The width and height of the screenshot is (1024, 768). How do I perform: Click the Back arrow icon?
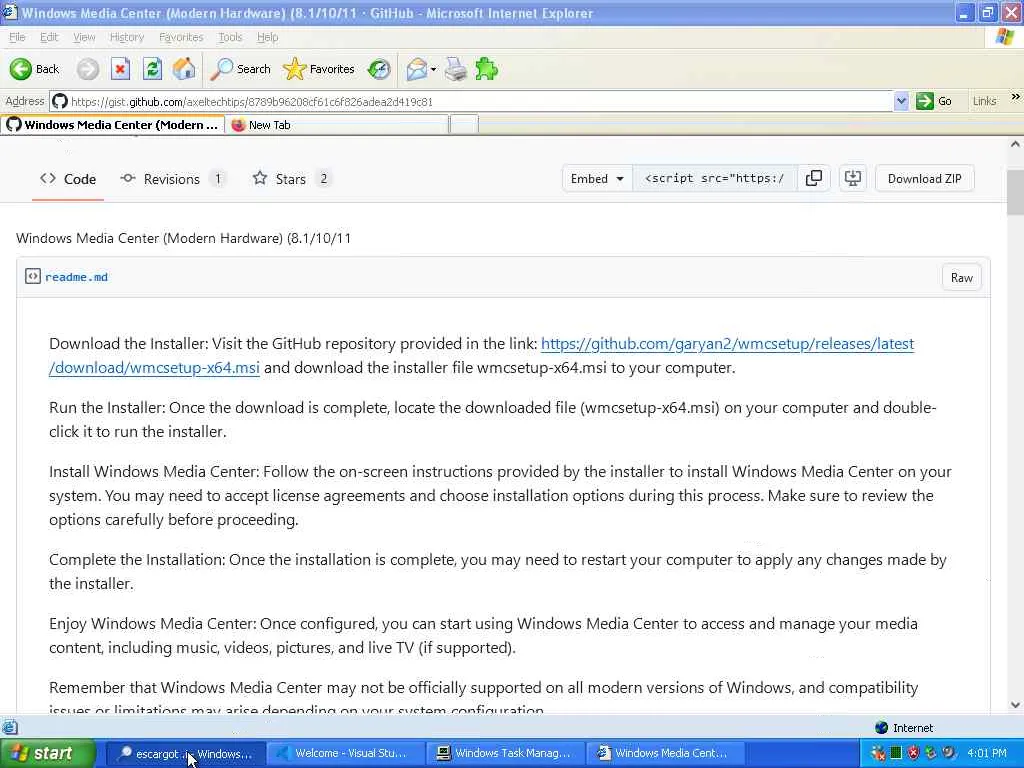point(21,69)
